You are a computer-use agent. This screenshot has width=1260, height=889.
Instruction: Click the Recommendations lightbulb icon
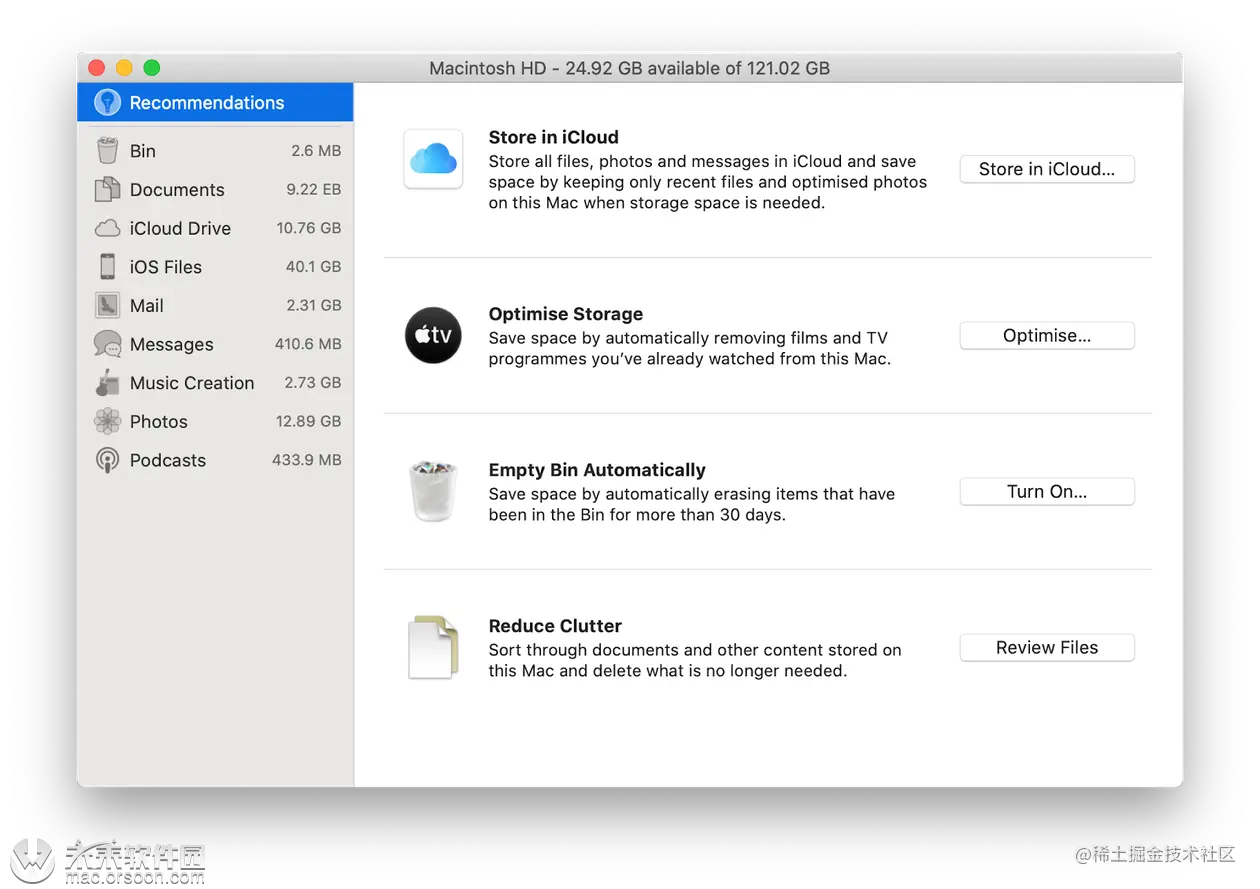click(x=107, y=102)
